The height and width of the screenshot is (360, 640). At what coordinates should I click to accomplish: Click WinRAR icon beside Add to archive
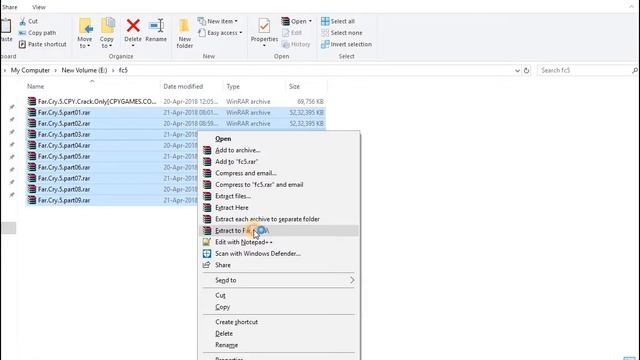point(207,150)
